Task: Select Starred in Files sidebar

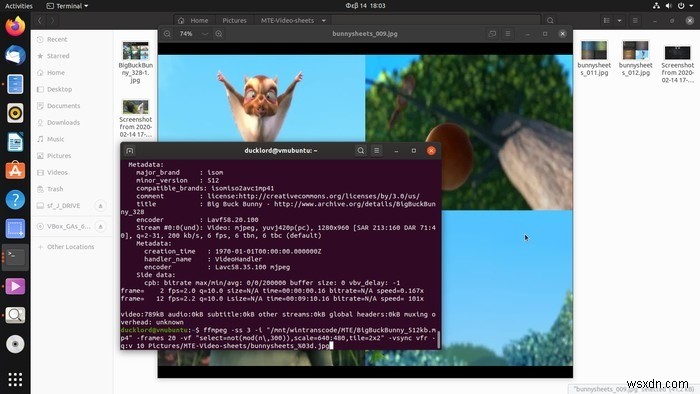Action: coord(71,56)
